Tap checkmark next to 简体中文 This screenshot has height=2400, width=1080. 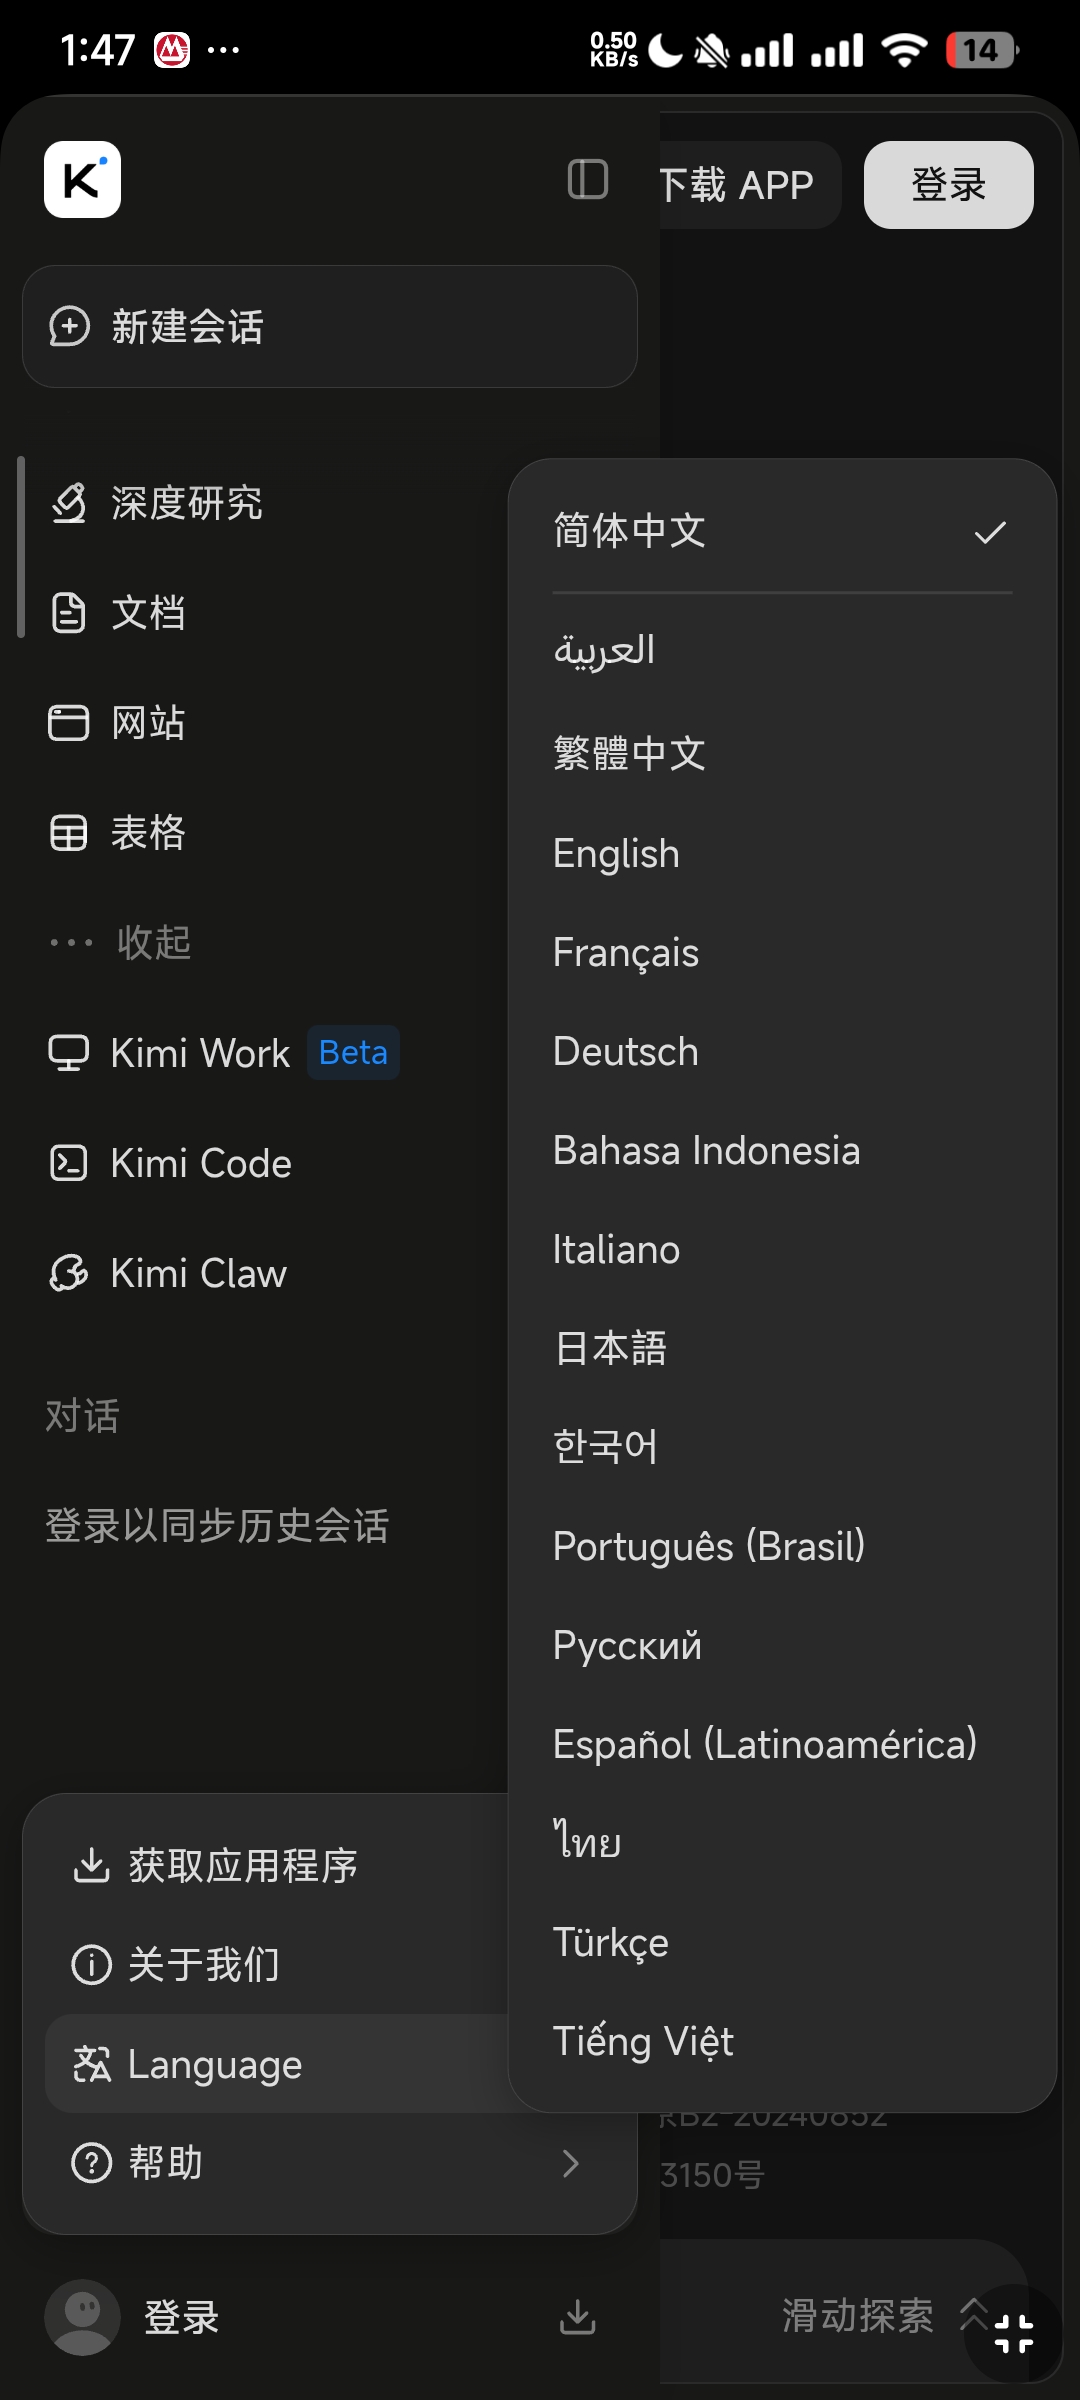990,533
